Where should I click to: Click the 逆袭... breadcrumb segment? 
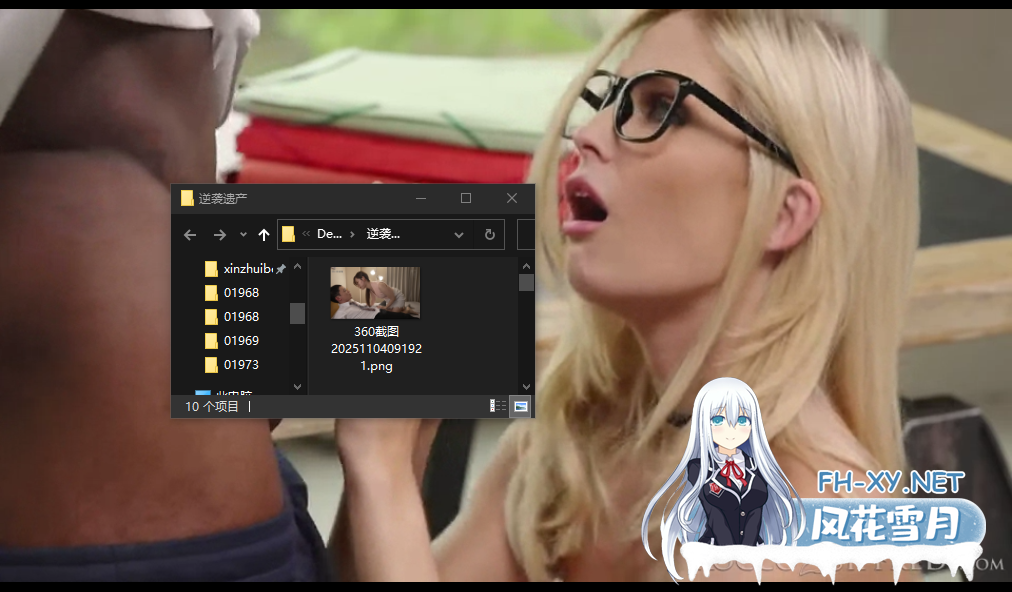[x=383, y=234]
